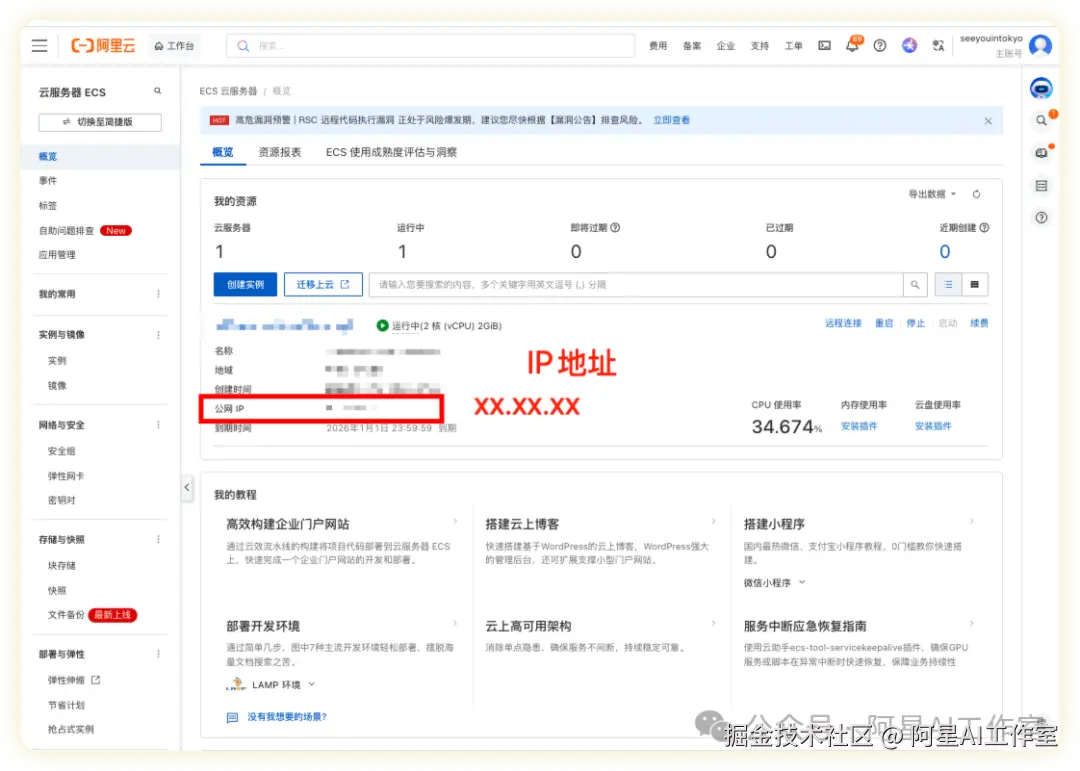Open 事件 in the sidebar

(48, 181)
